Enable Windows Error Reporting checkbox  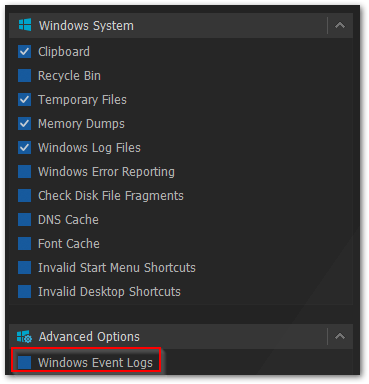tap(24, 172)
